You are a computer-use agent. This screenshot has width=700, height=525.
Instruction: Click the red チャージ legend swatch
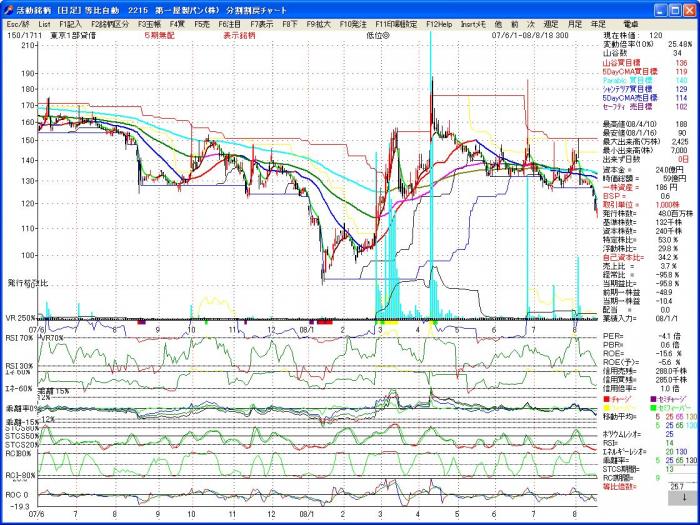(x=606, y=399)
